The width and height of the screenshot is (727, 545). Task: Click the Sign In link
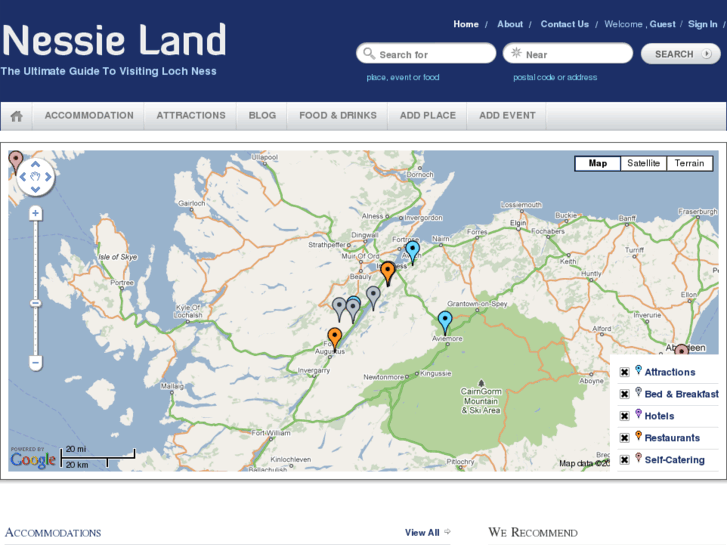(702, 24)
